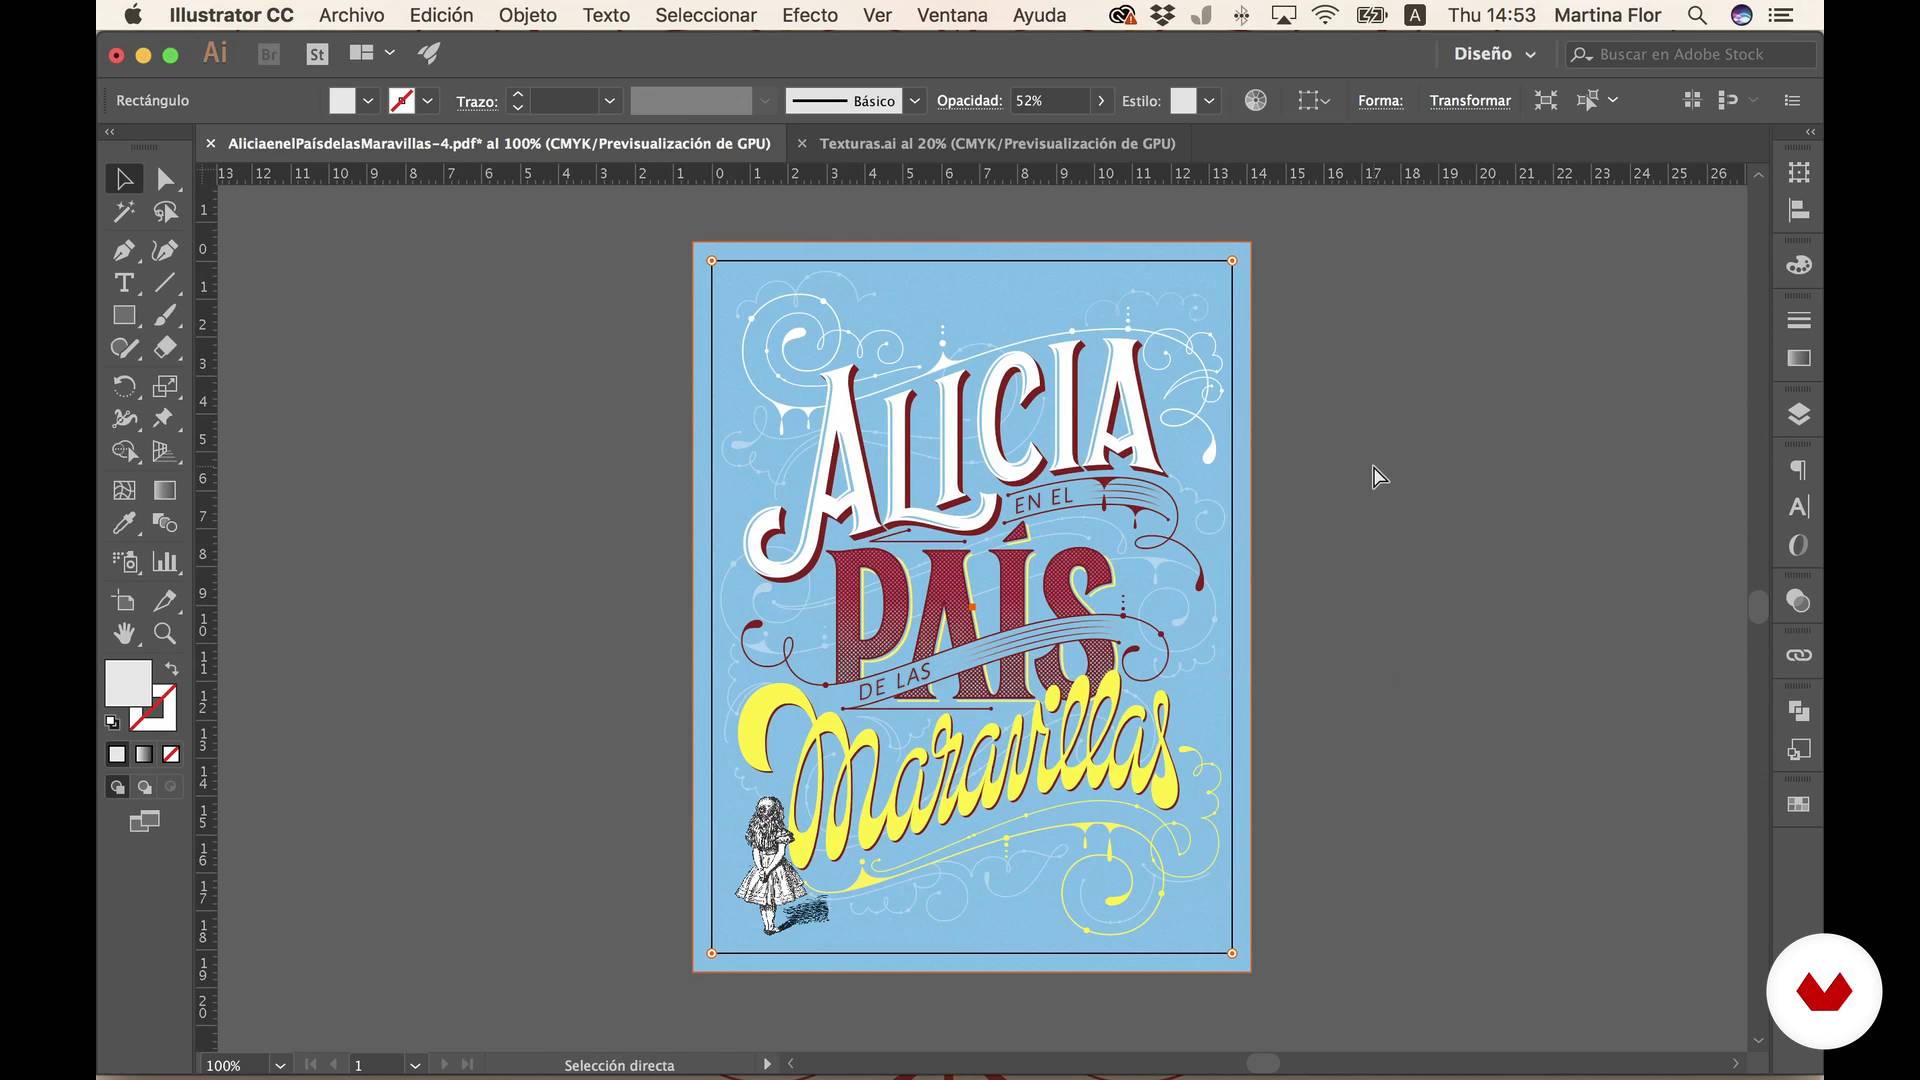Reset default fill and stroke

(x=112, y=722)
